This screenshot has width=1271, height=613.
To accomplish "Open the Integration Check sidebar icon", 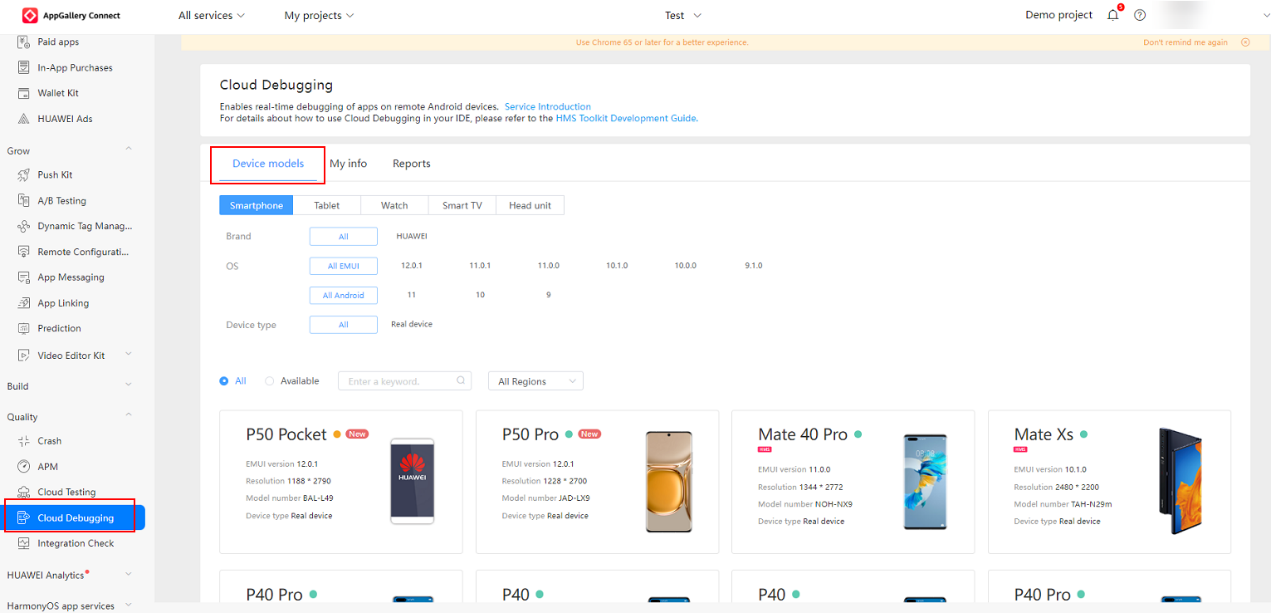I will (x=24, y=543).
